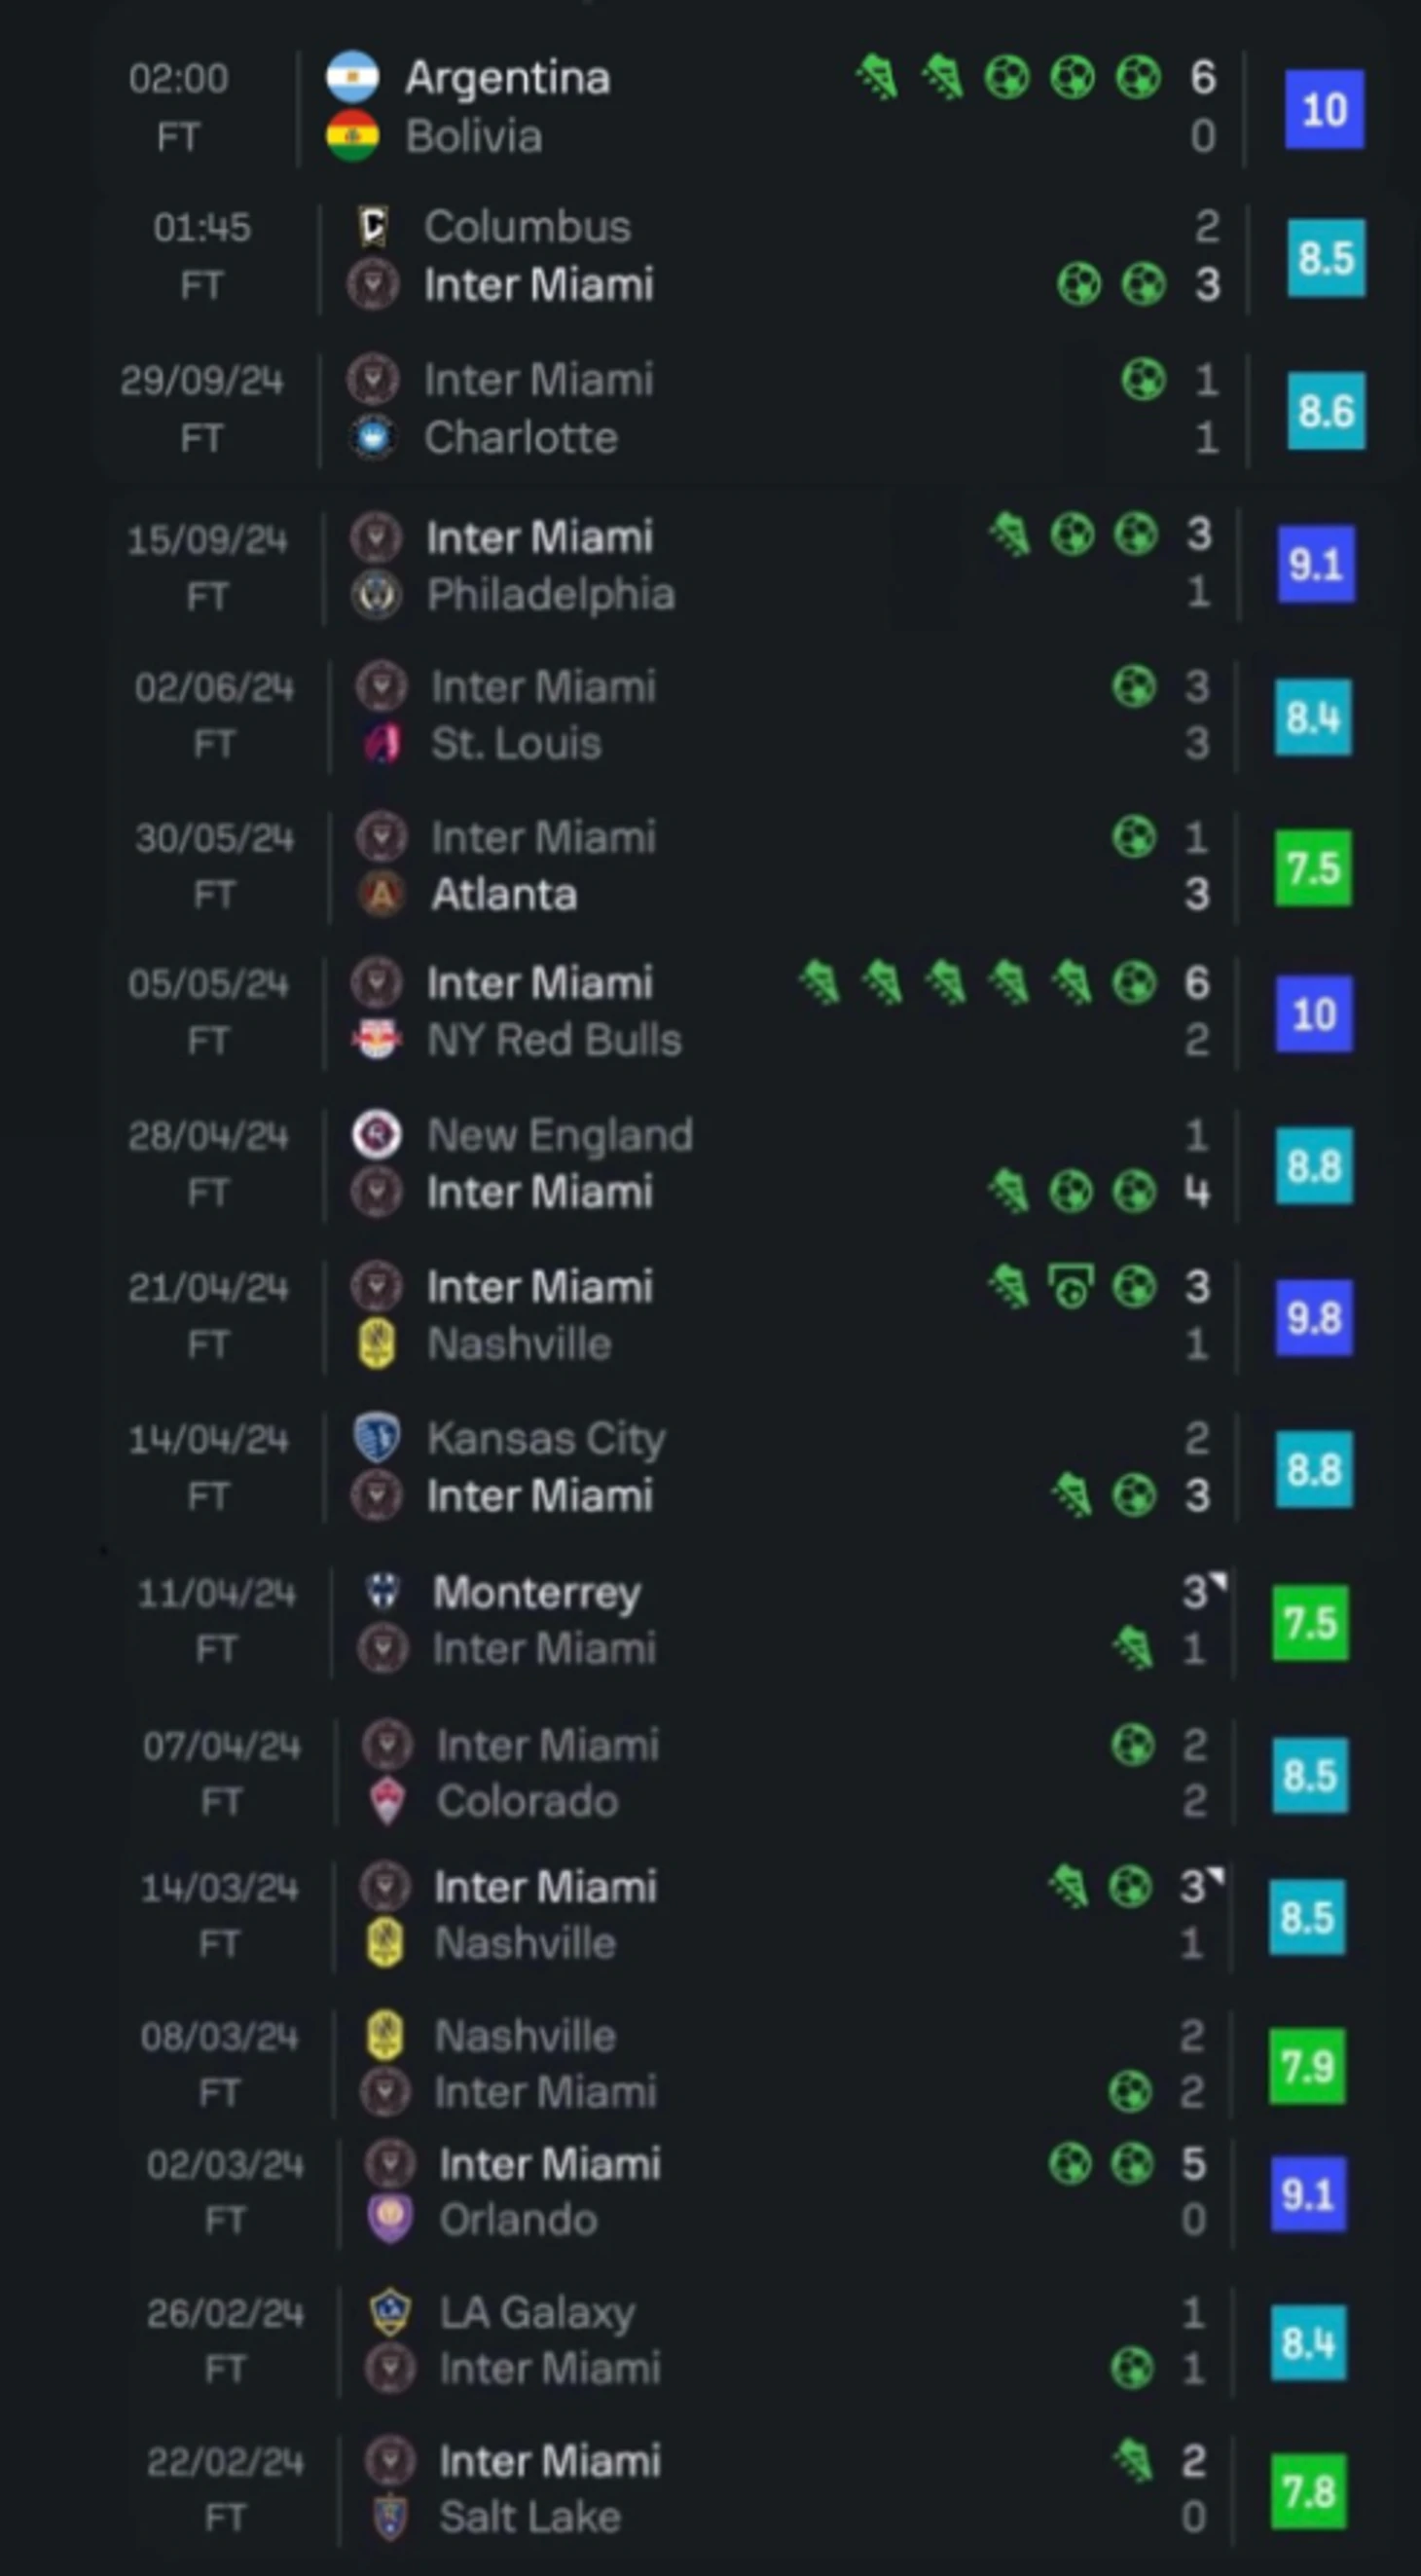Click the goalpost icon in the 21/04/24 match
1421x2576 pixels.
click(x=1071, y=1286)
